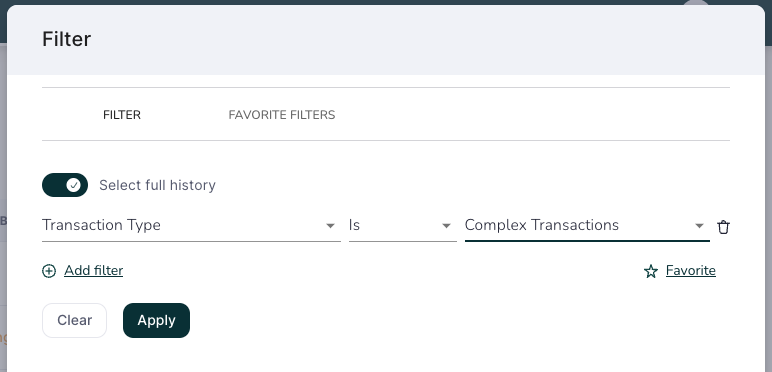Click the checkmark knob on the history switch
772x372 pixels.
(x=74, y=185)
